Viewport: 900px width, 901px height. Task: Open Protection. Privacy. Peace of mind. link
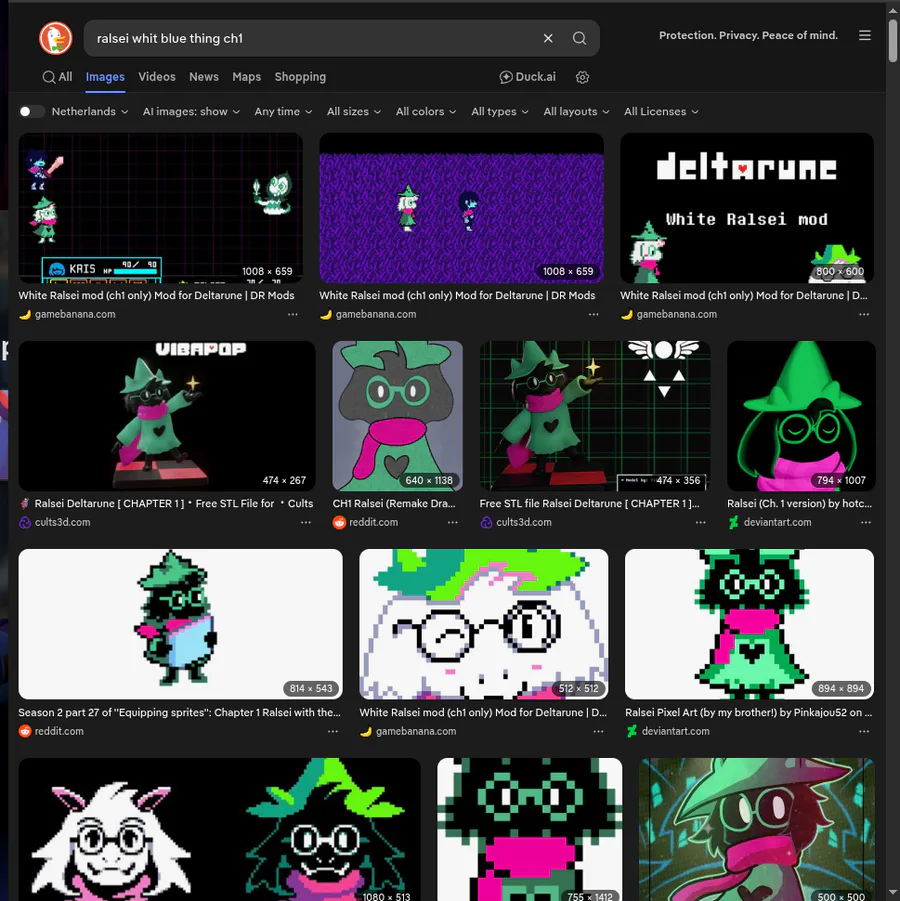(748, 36)
